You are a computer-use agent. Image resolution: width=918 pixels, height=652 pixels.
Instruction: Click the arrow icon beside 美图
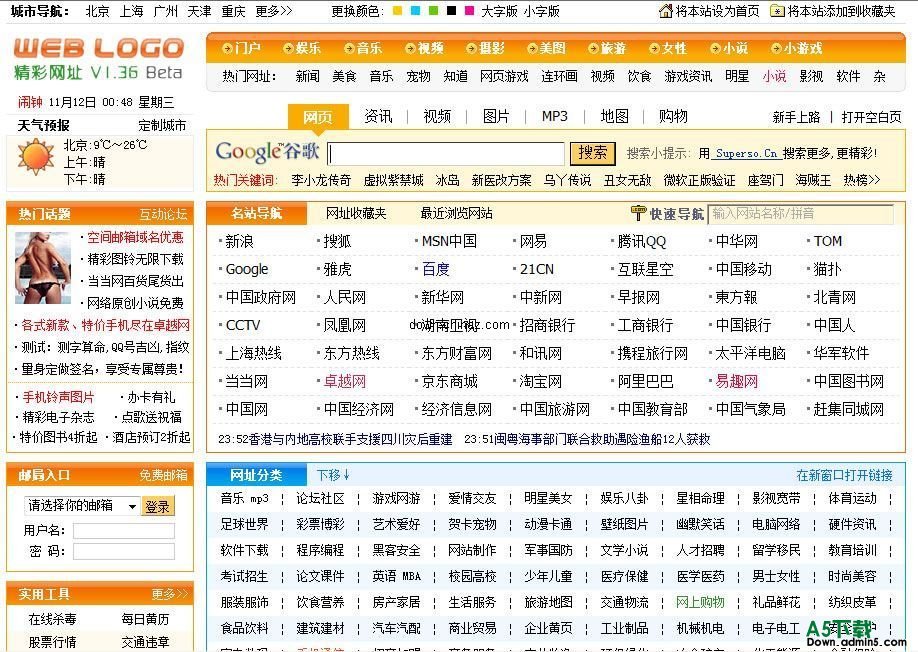click(x=532, y=49)
